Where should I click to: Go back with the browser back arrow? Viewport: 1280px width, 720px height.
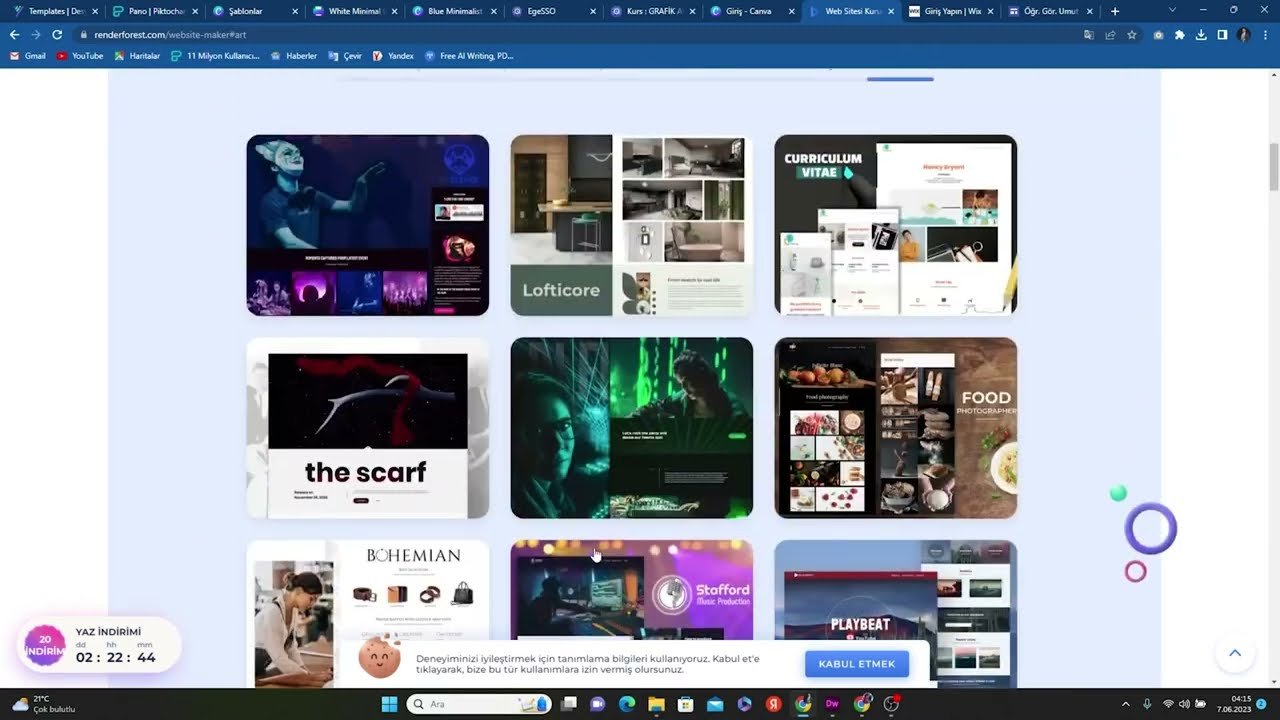14,34
